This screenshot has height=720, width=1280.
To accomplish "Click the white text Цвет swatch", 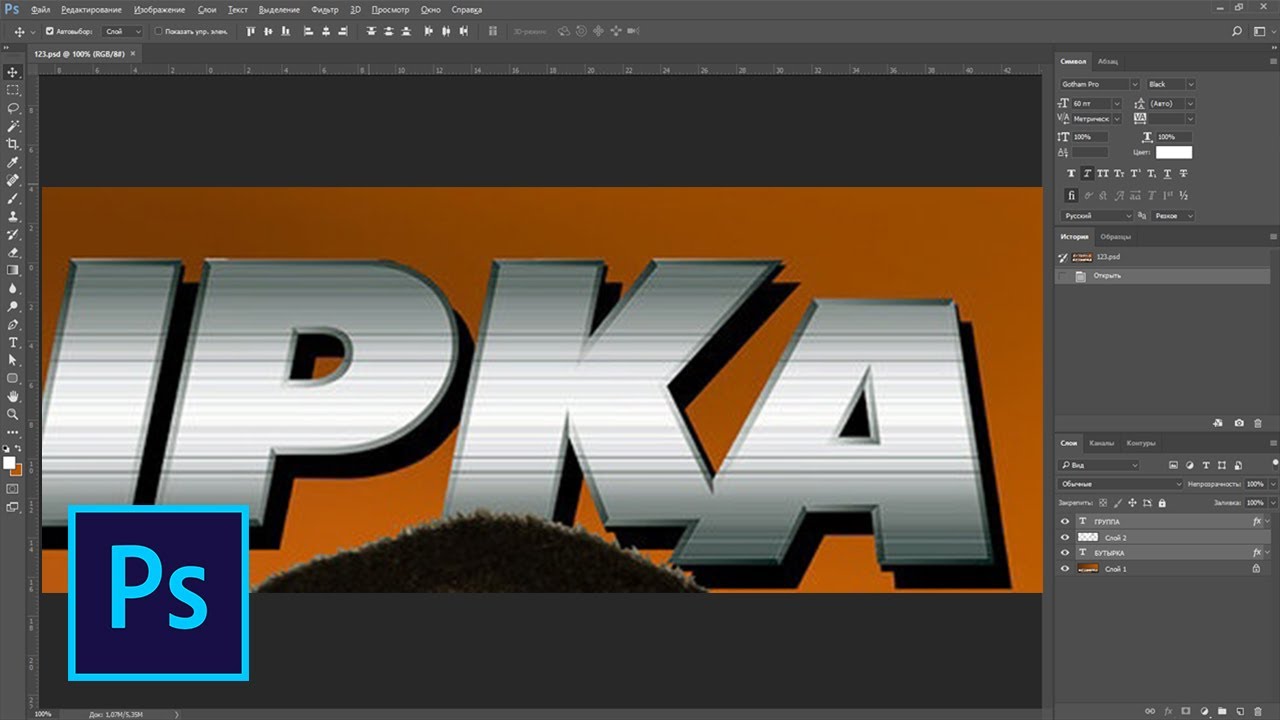I will tap(1173, 152).
